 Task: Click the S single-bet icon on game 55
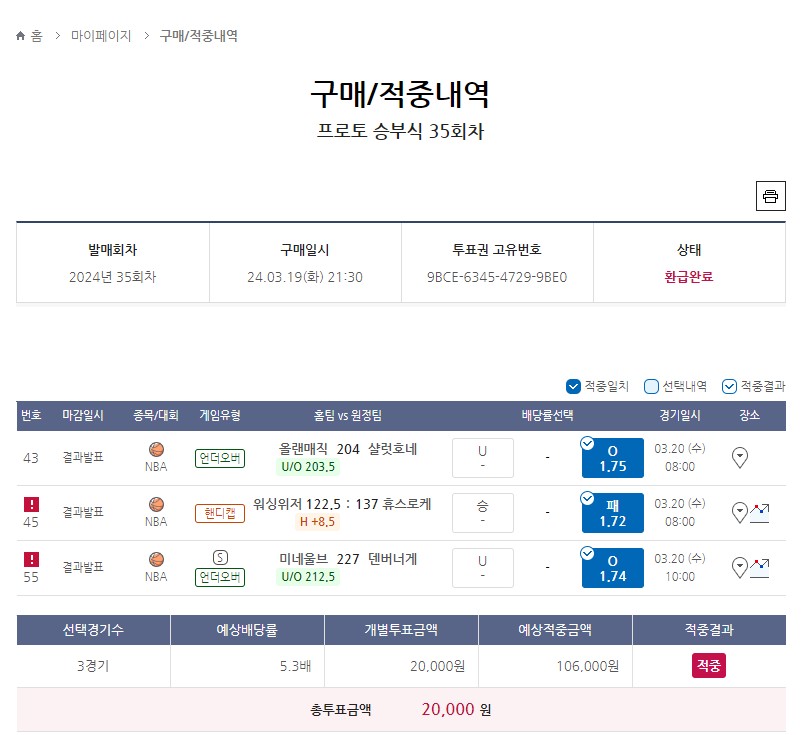point(220,557)
